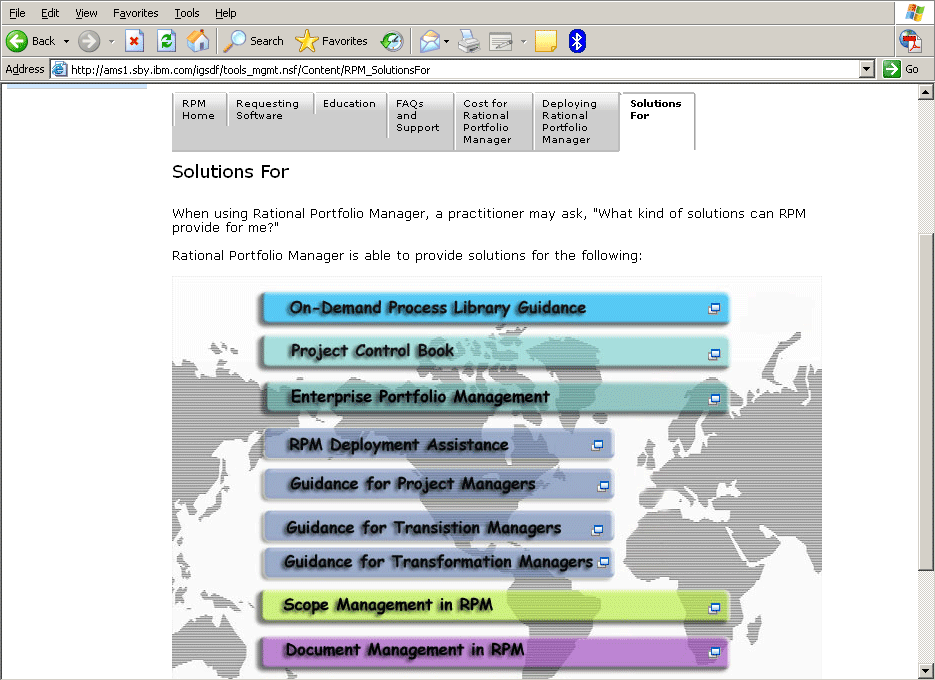Print the page with printer icon
The image size is (935, 680).
coord(469,41)
